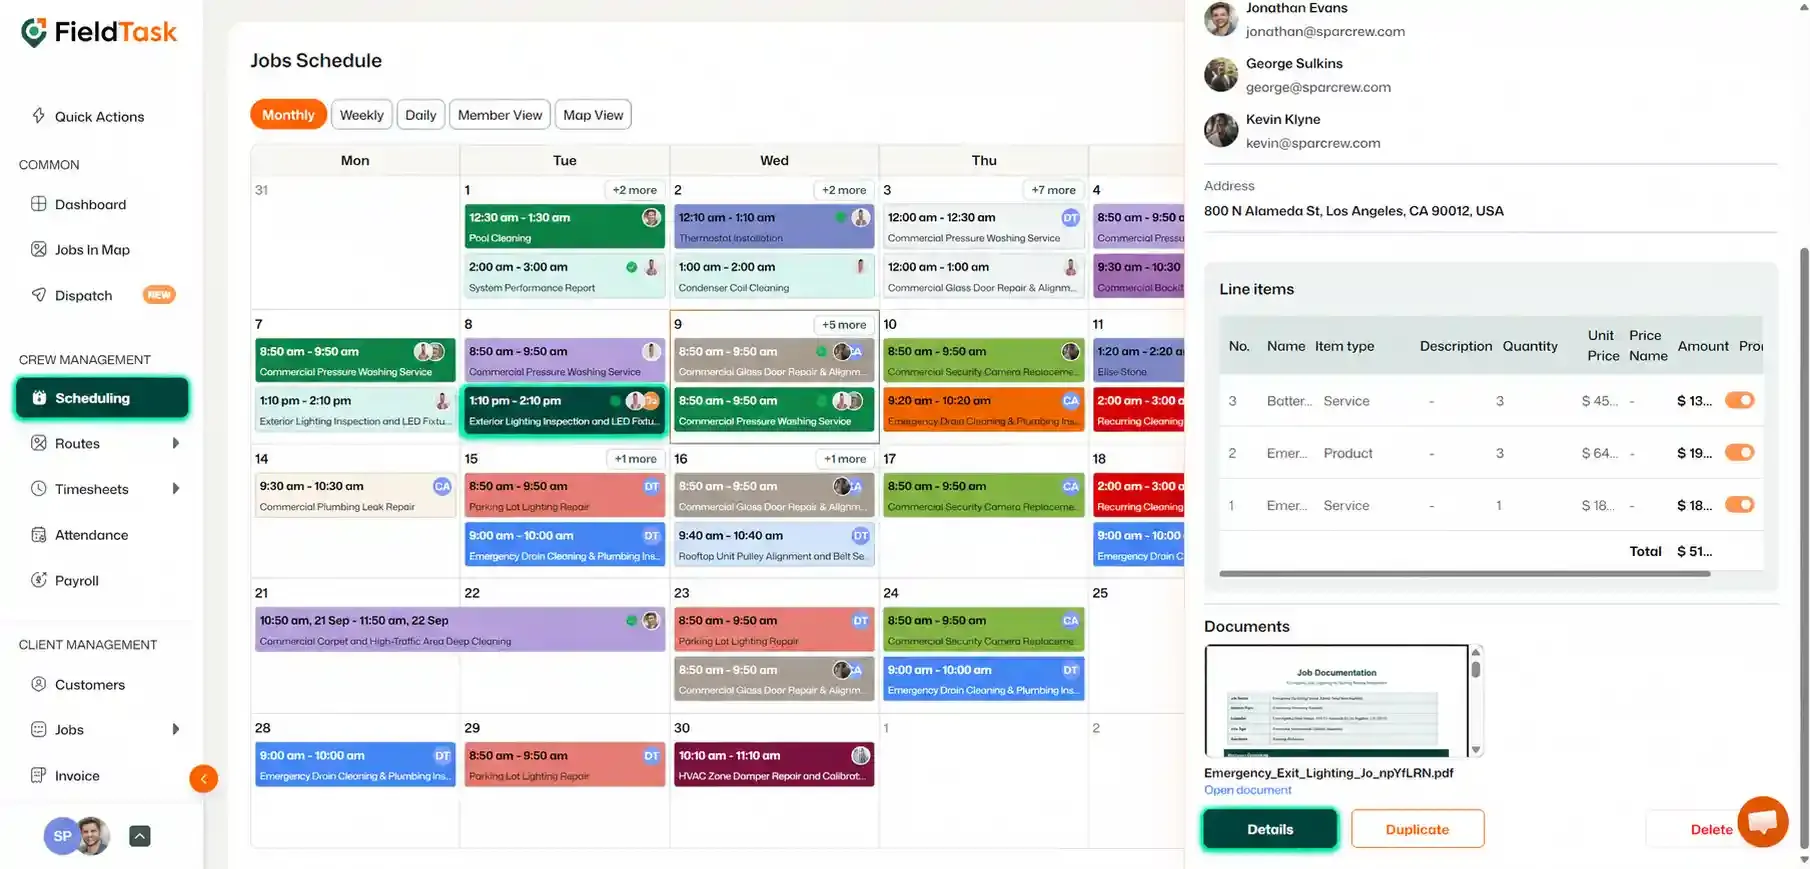
Task: Click the Customers icon in sidebar
Action: (x=39, y=684)
